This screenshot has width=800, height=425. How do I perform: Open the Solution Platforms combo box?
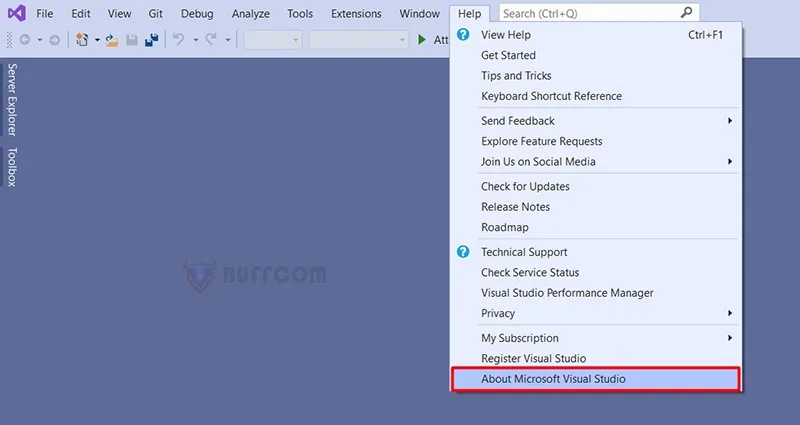[358, 40]
